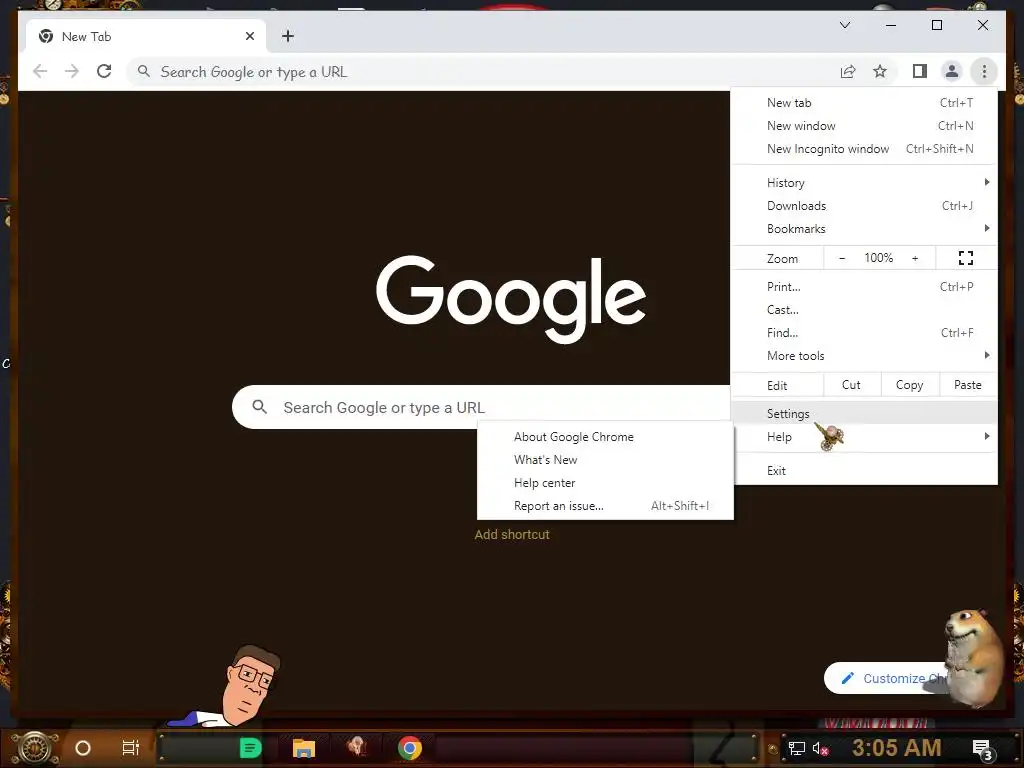This screenshot has height=768, width=1024.
Task: Click the forward navigation arrow
Action: click(72, 71)
